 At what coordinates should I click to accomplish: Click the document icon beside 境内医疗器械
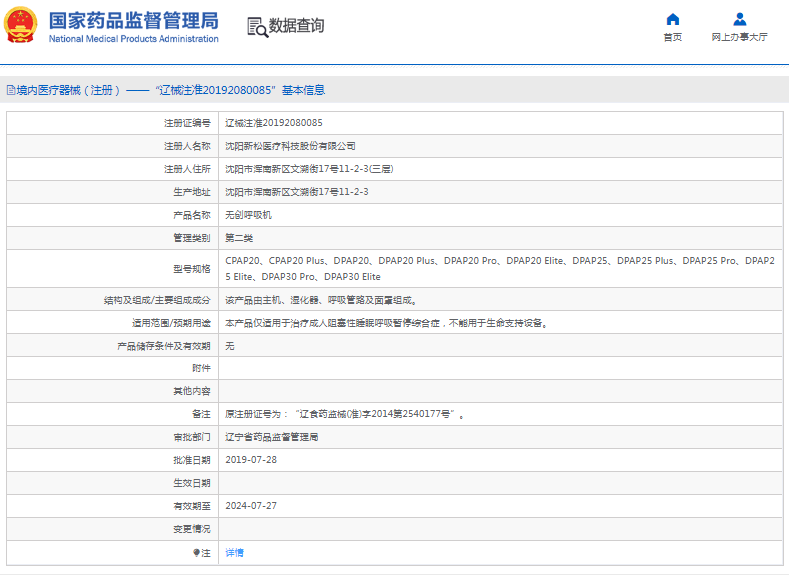[11, 90]
